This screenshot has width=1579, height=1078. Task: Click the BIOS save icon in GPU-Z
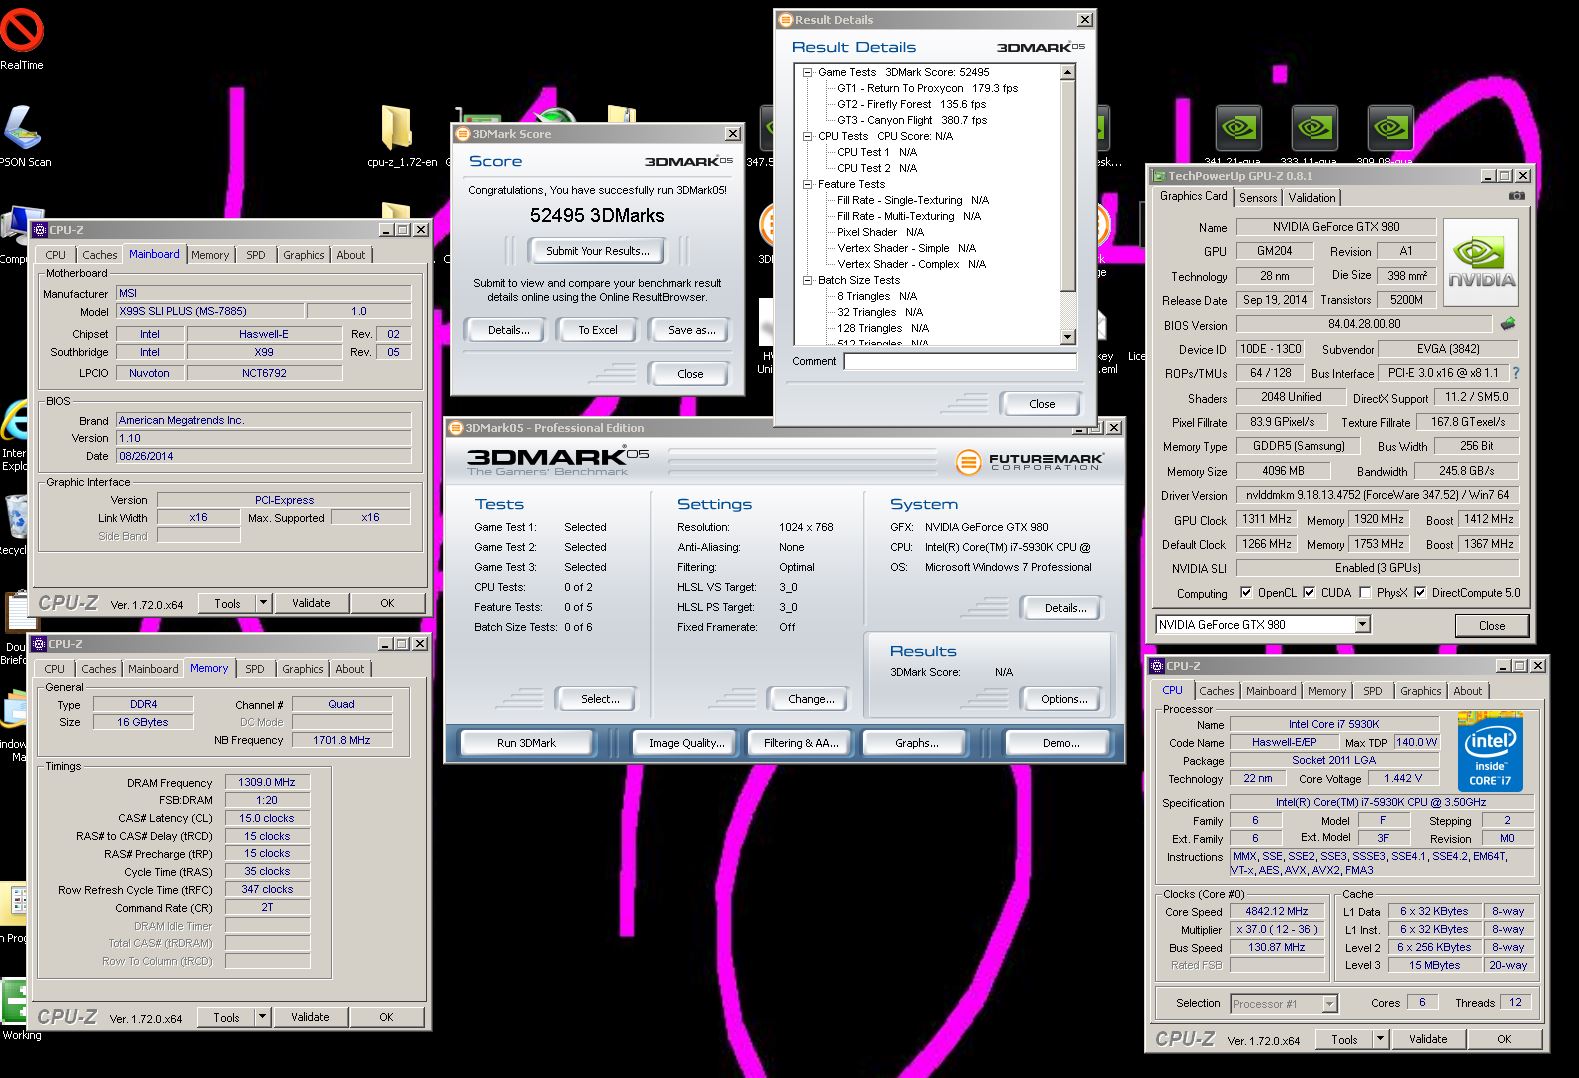[x=1508, y=324]
